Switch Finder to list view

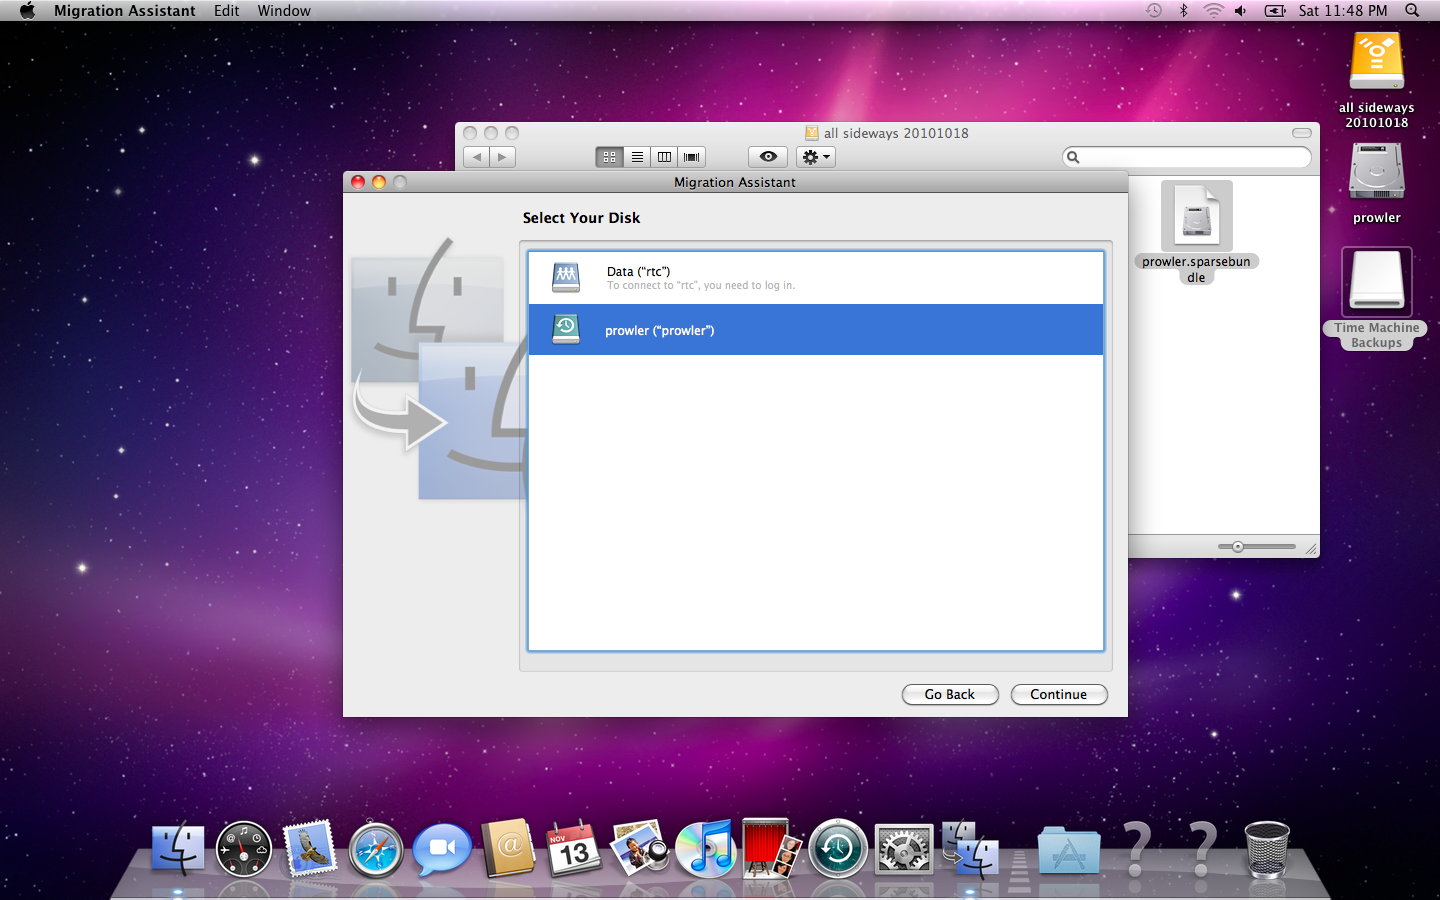point(637,157)
